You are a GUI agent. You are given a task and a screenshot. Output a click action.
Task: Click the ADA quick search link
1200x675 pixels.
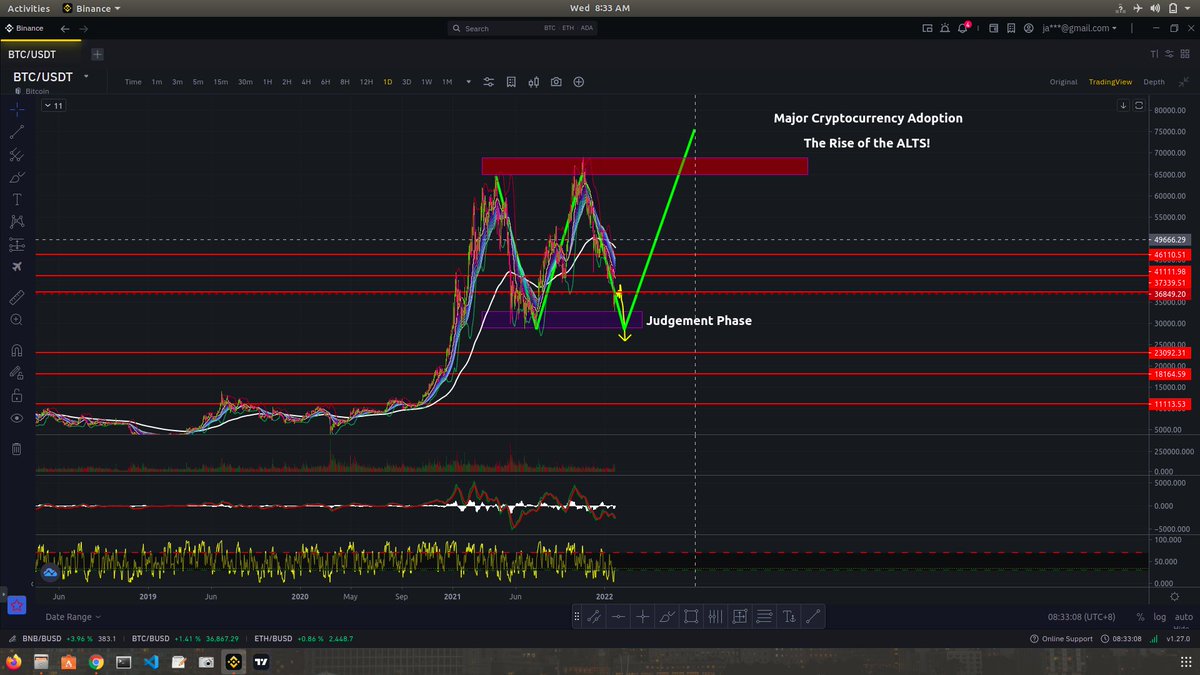click(587, 28)
